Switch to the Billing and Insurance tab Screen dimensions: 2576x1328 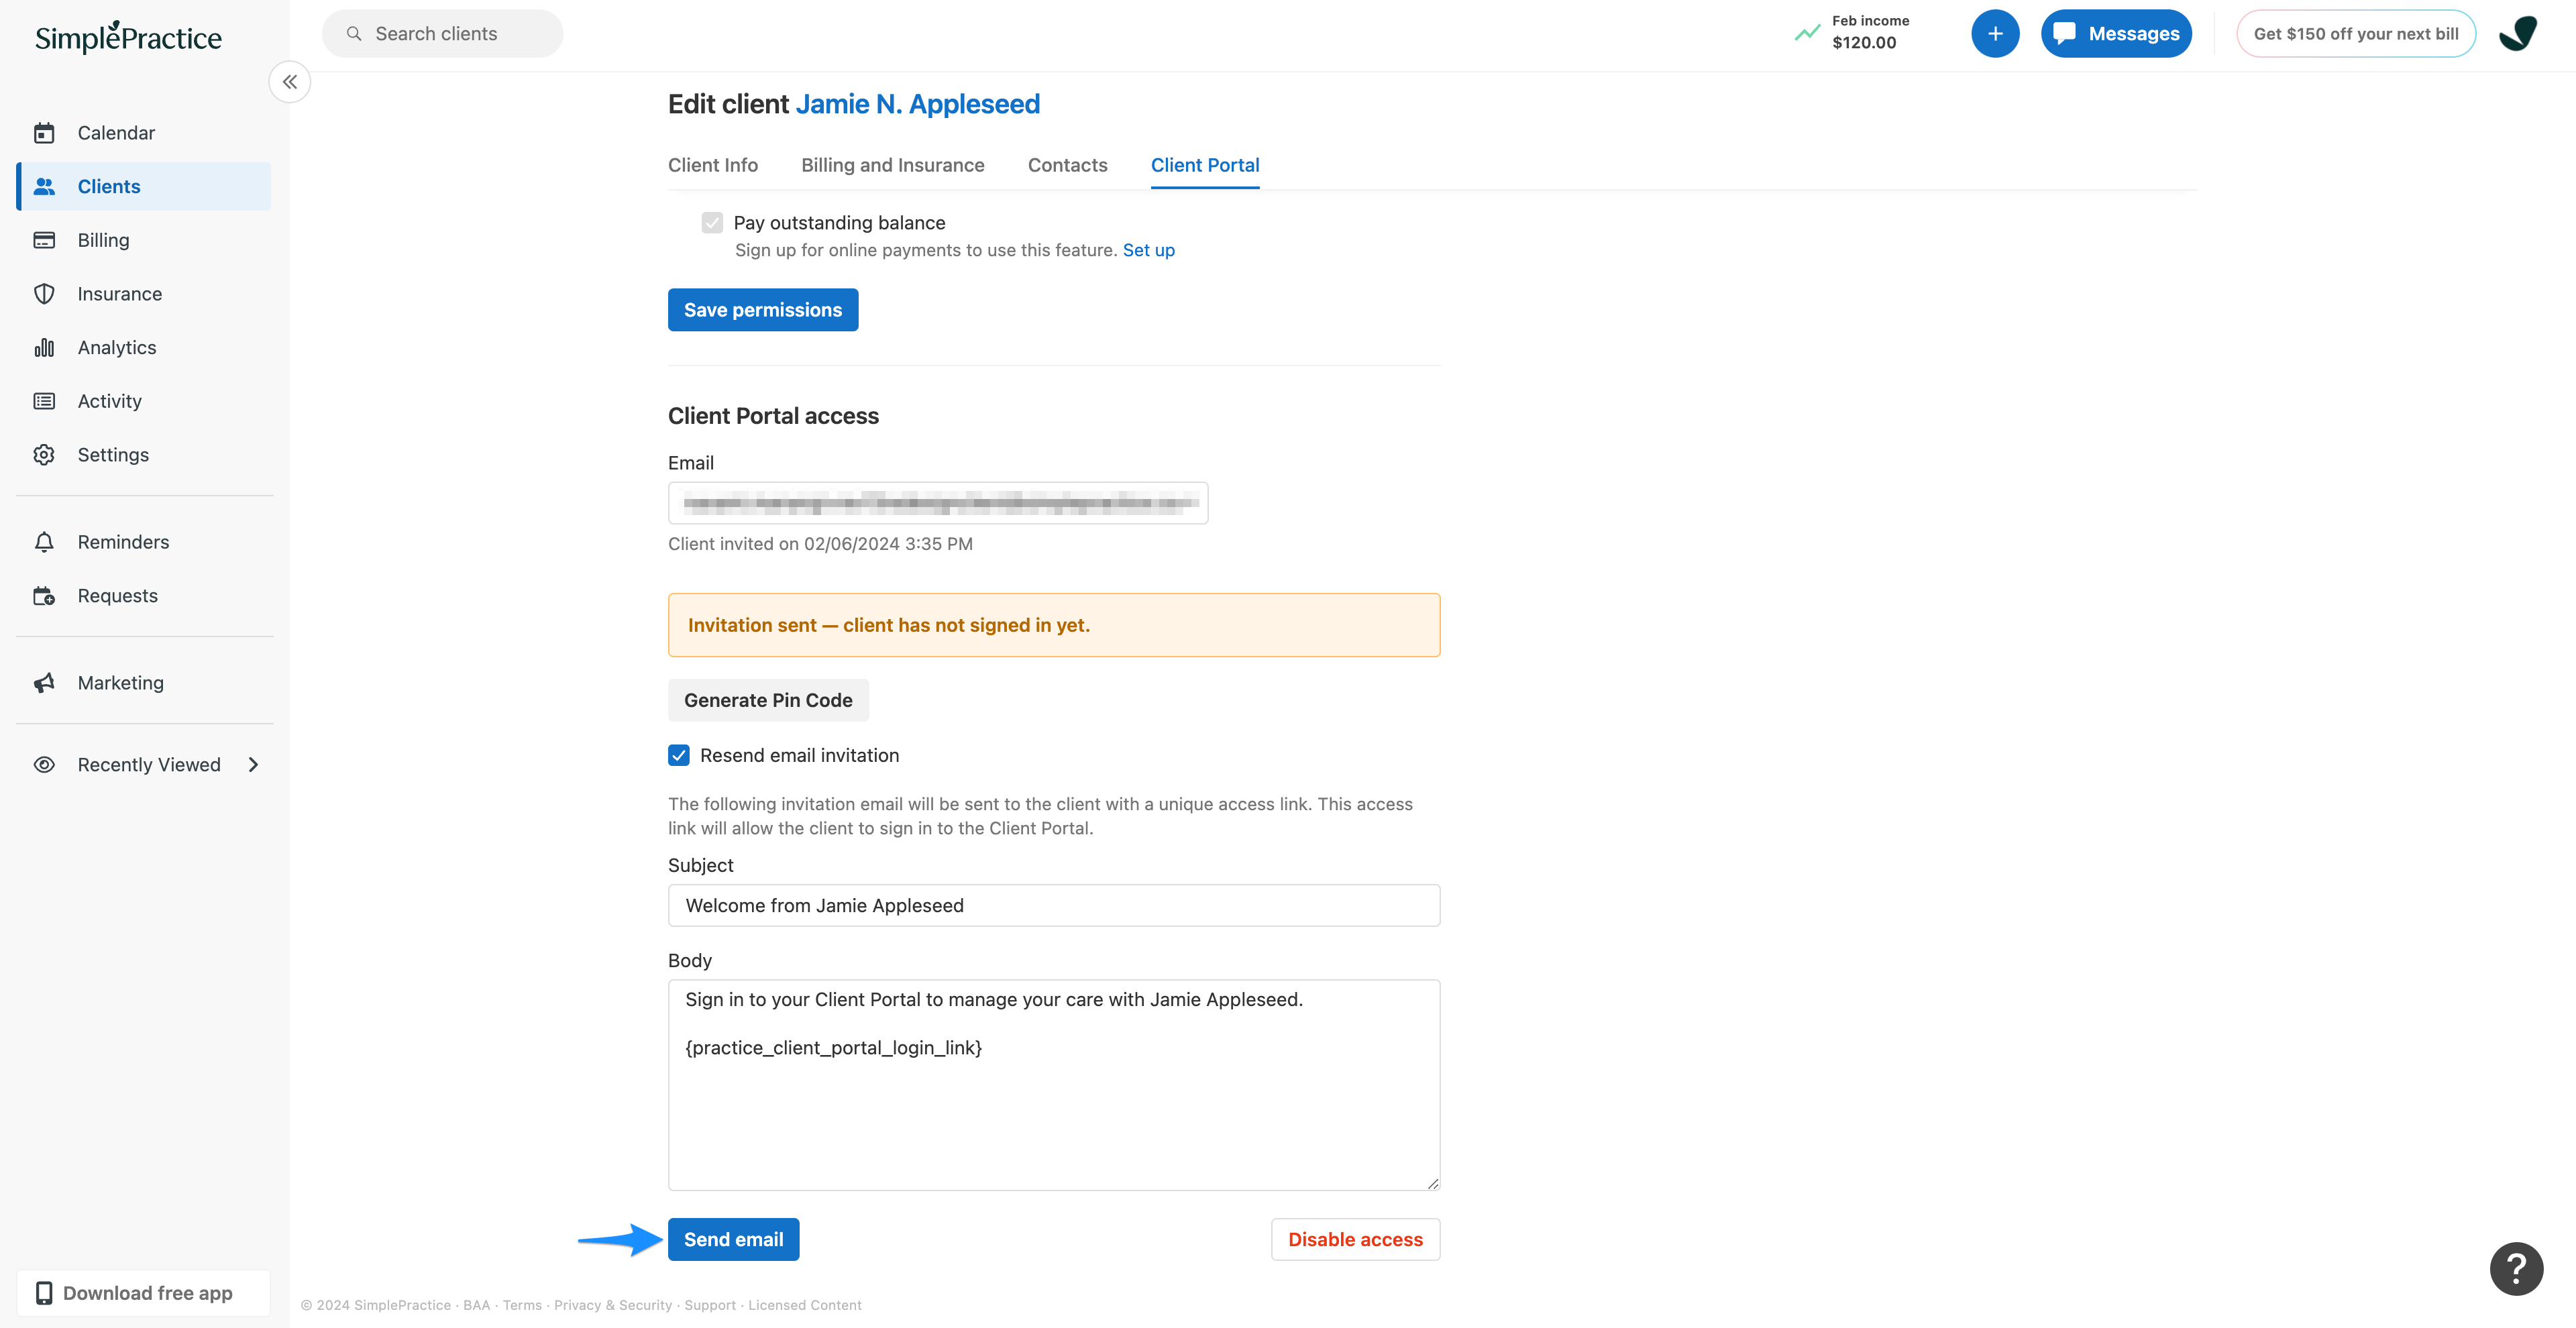(892, 165)
